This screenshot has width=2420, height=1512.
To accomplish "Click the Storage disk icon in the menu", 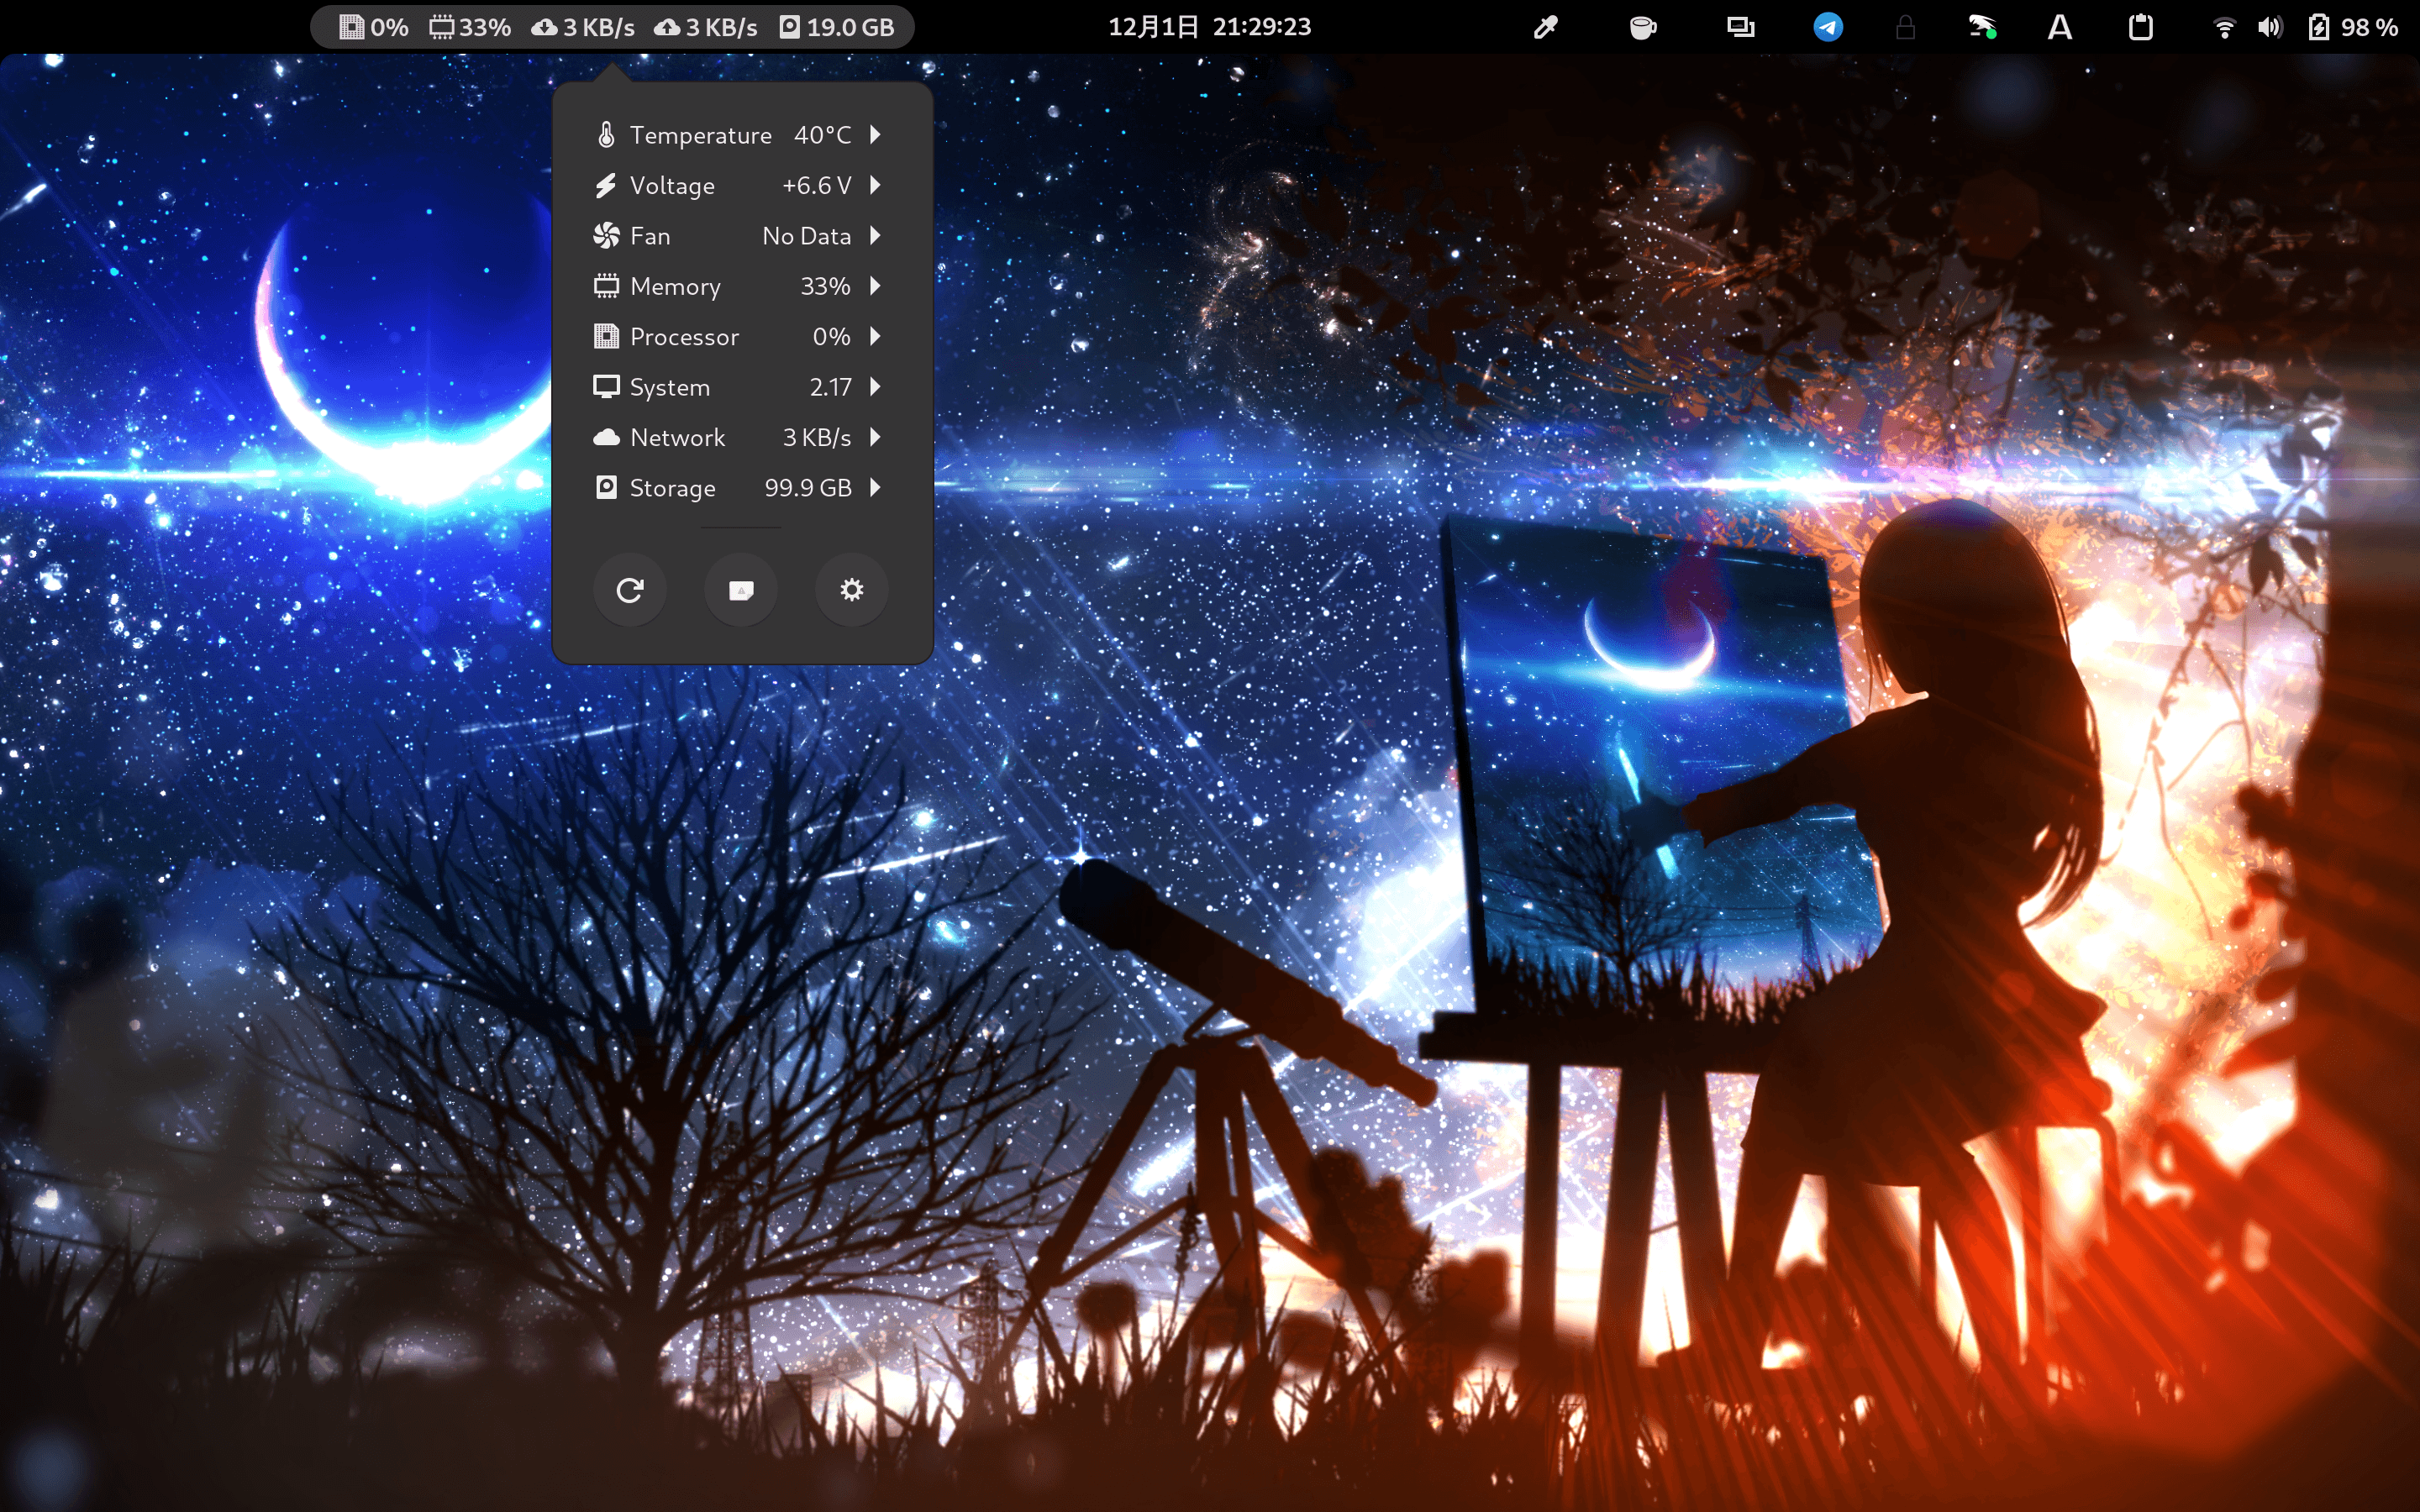I will (x=606, y=487).
